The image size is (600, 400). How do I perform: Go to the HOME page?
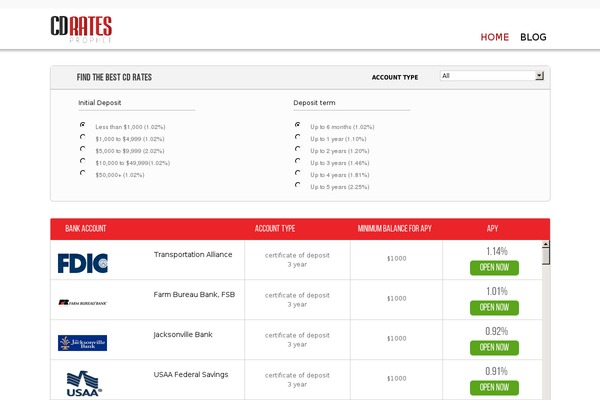pyautogui.click(x=495, y=37)
